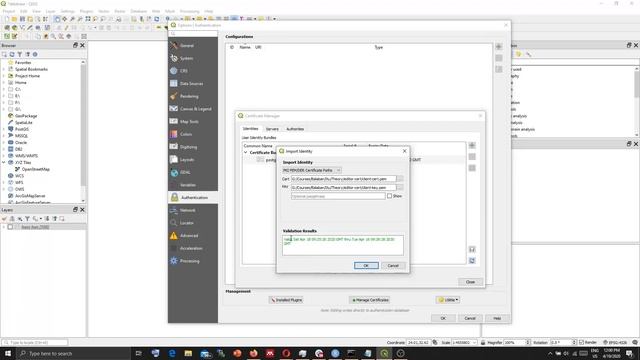640x360 pixels.
Task: Click Installed Plugins button
Action: point(286,300)
